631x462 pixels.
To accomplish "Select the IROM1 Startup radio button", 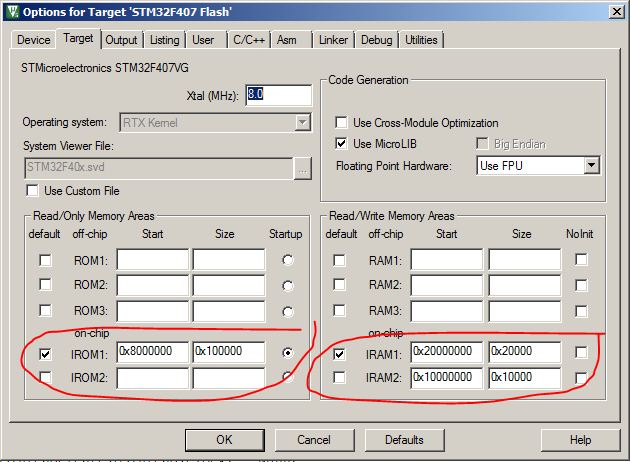I will (289, 354).
